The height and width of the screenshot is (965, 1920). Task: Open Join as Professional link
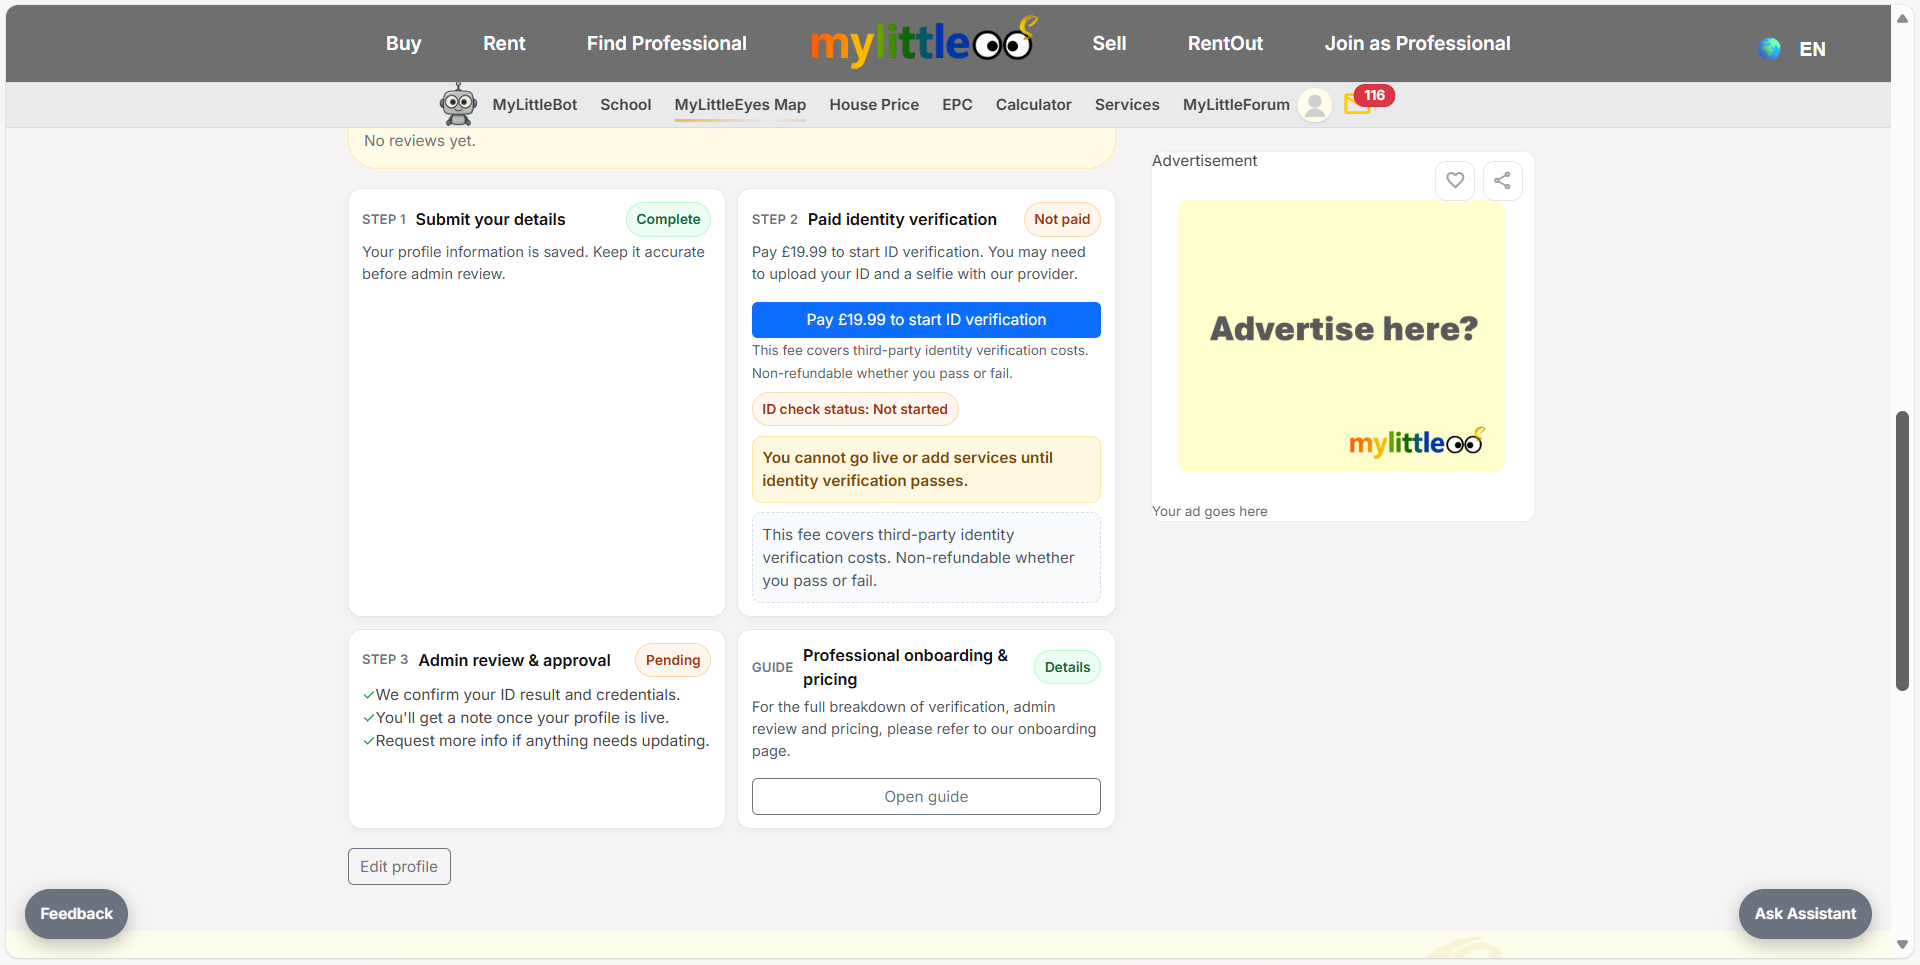tap(1417, 43)
